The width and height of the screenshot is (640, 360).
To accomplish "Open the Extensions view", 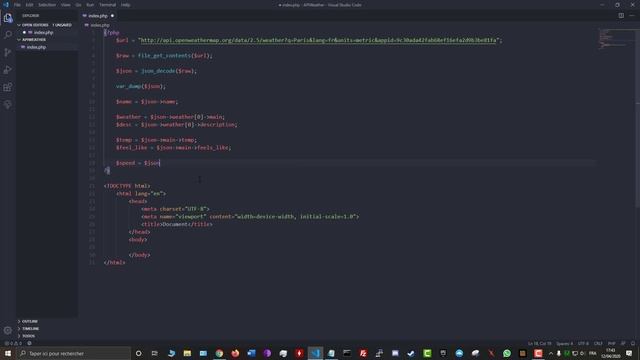I will [x=8, y=87].
